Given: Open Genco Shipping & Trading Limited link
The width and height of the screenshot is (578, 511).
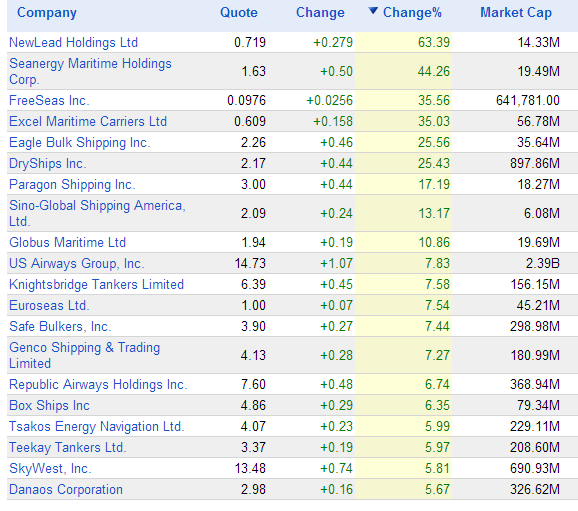Looking at the screenshot, I should [x=84, y=355].
